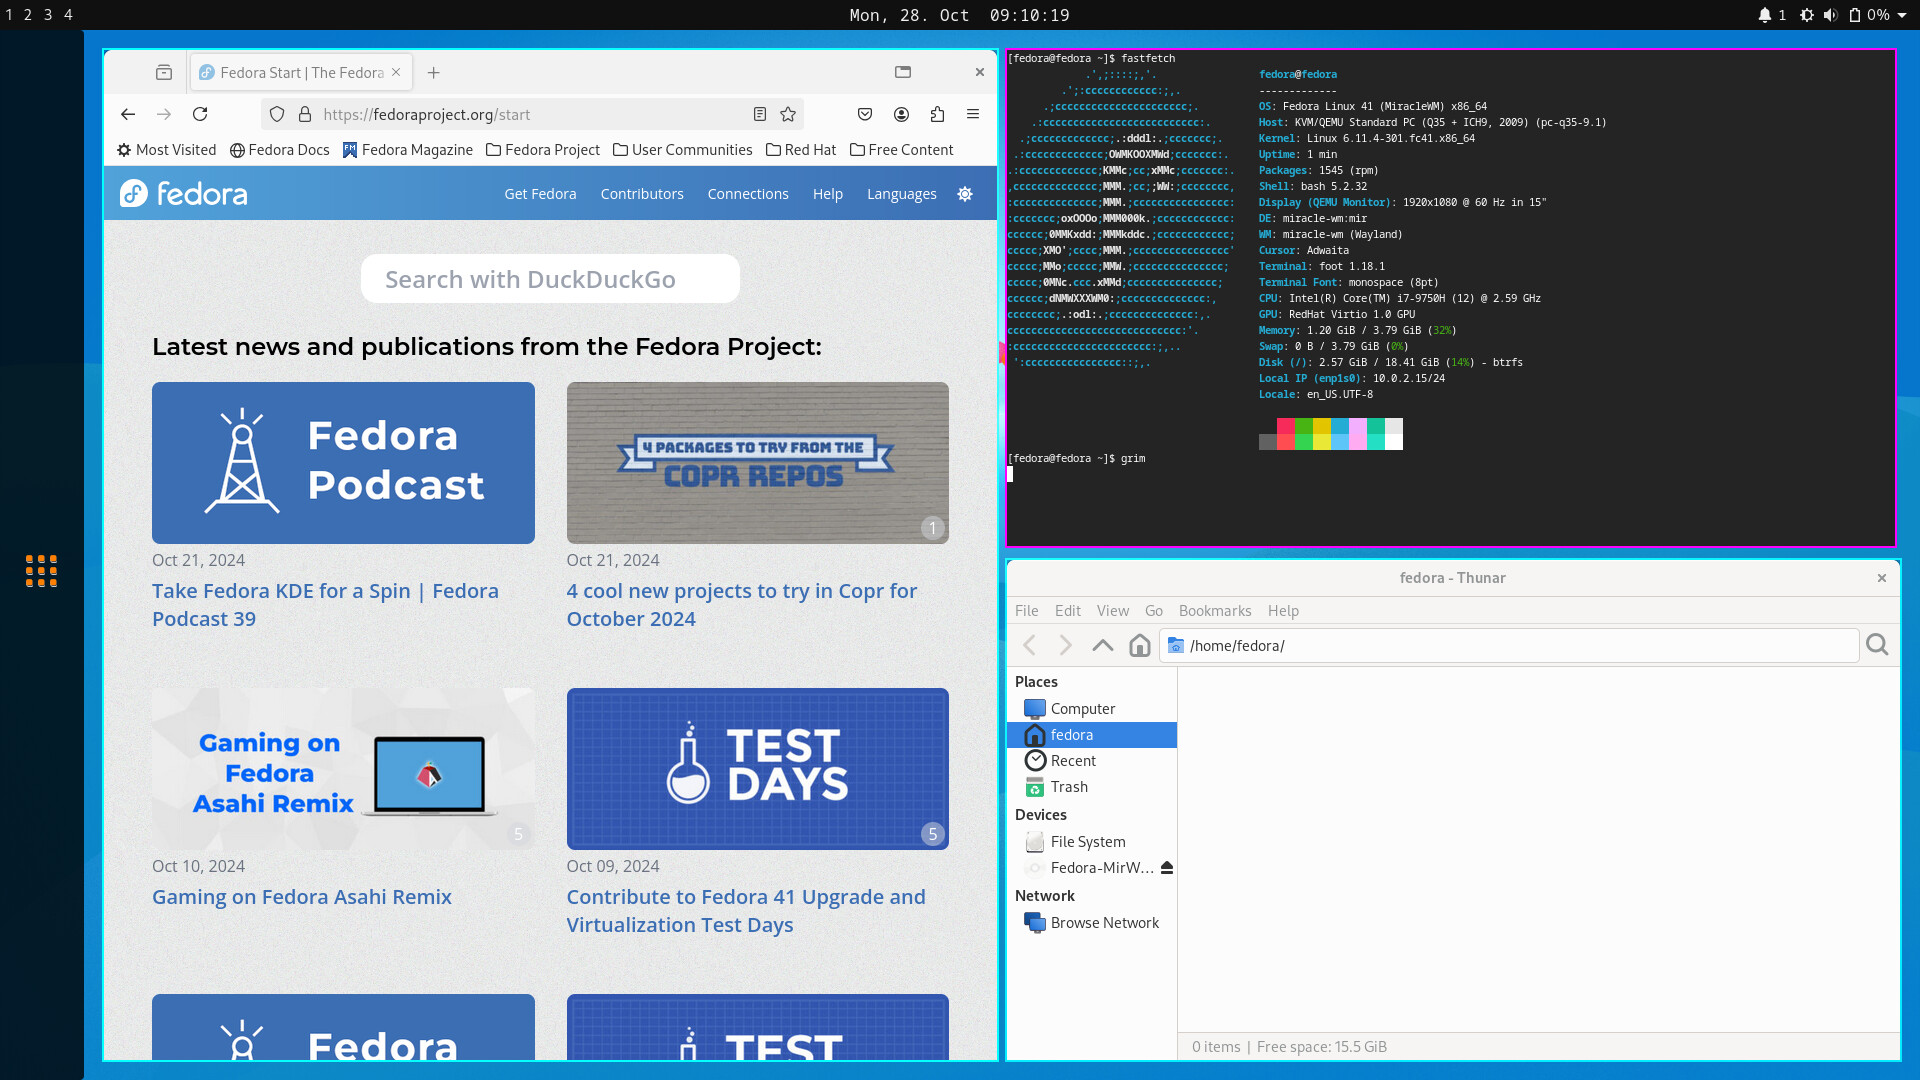Click the Thunar home folder icon

(1139, 645)
